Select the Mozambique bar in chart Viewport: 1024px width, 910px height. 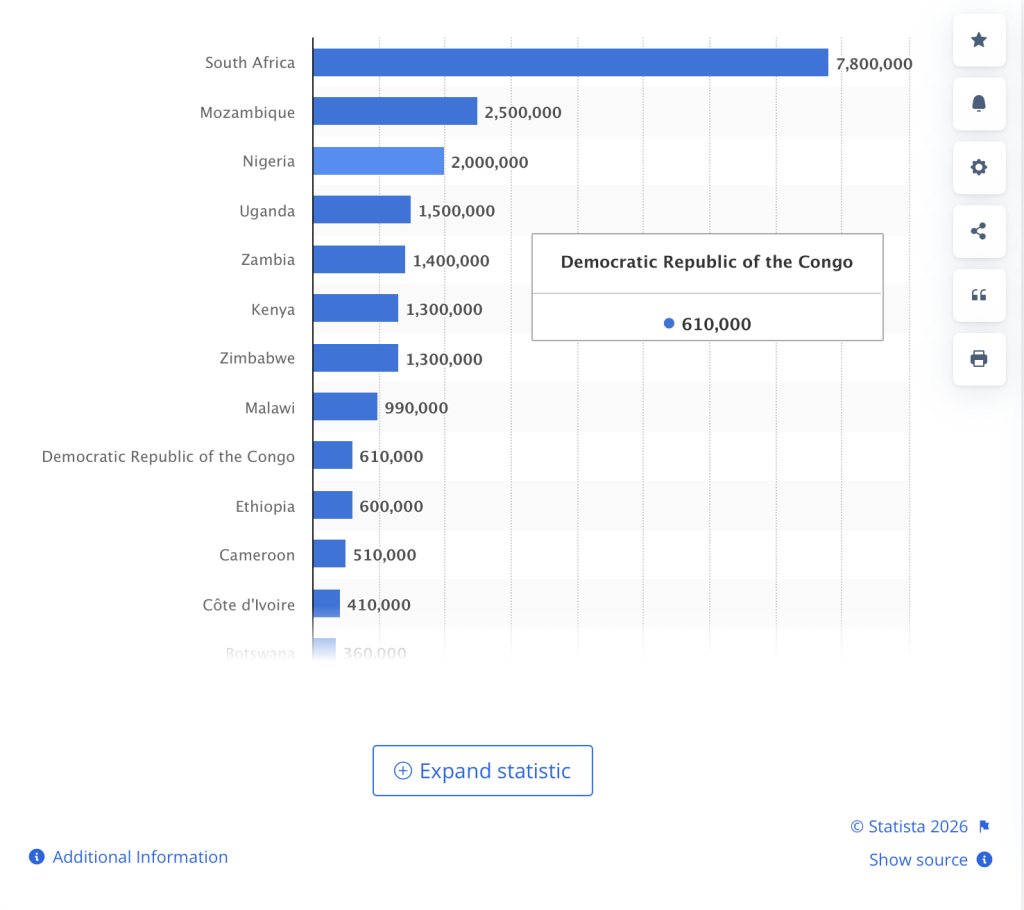394,111
